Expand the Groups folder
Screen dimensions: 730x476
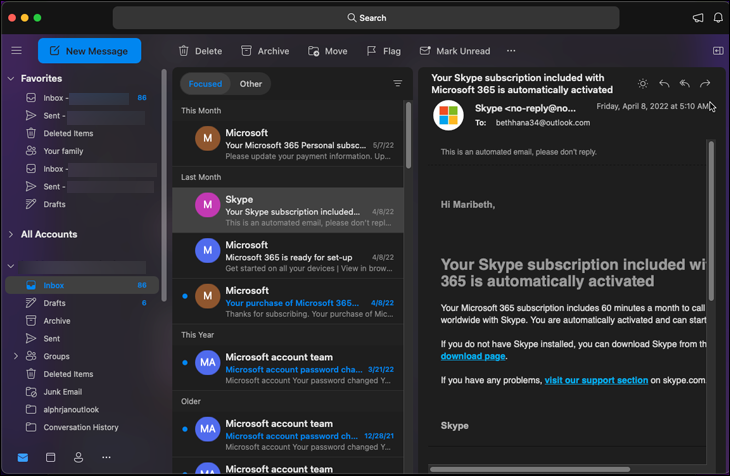point(16,356)
